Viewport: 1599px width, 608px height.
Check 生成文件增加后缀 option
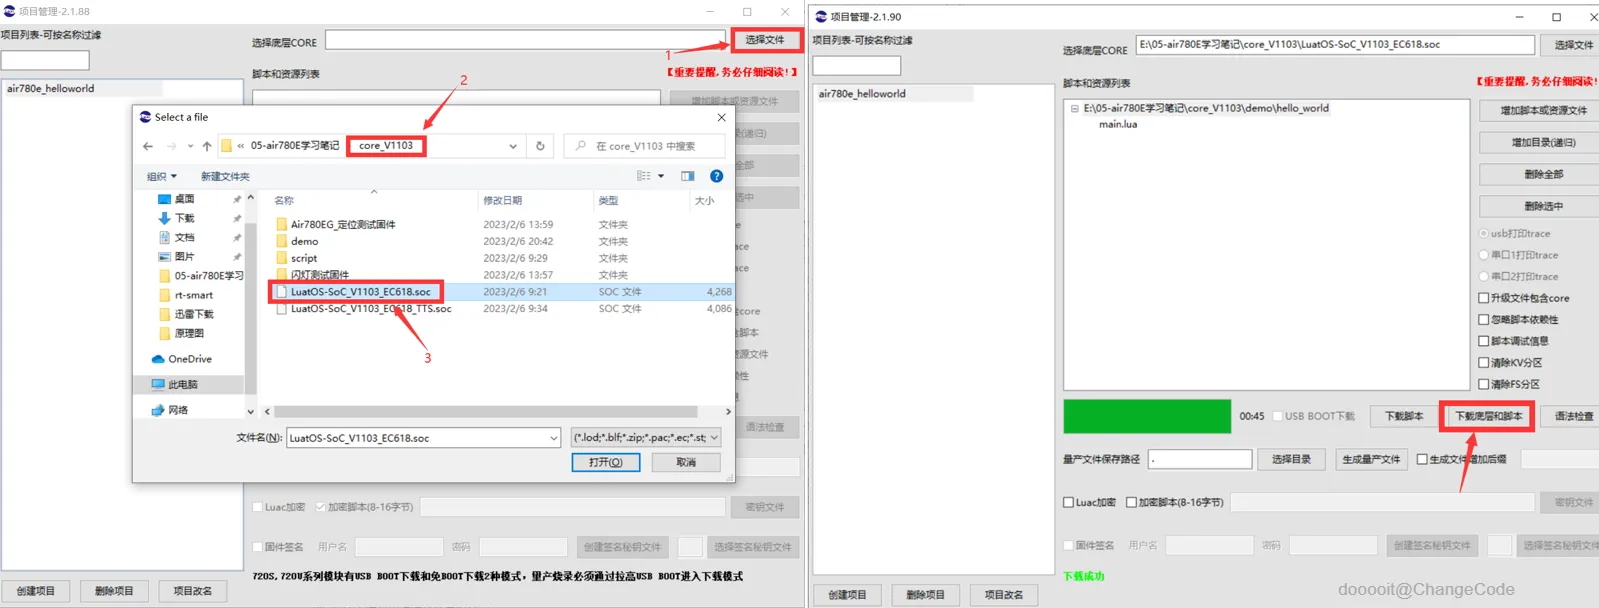click(1422, 459)
